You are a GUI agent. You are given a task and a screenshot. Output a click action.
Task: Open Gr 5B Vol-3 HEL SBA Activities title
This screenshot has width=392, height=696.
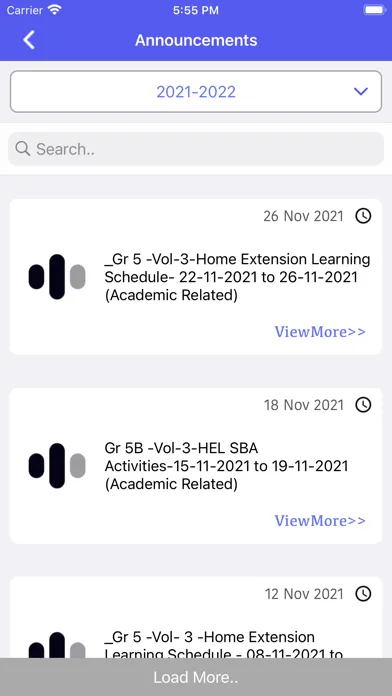[226, 466]
